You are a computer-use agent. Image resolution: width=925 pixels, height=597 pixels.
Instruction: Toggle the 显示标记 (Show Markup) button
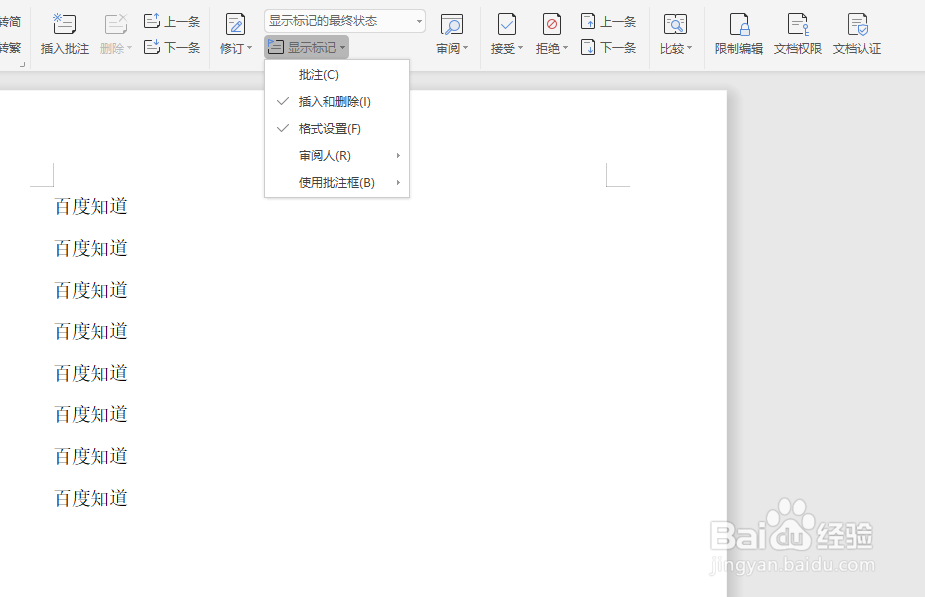(x=306, y=47)
